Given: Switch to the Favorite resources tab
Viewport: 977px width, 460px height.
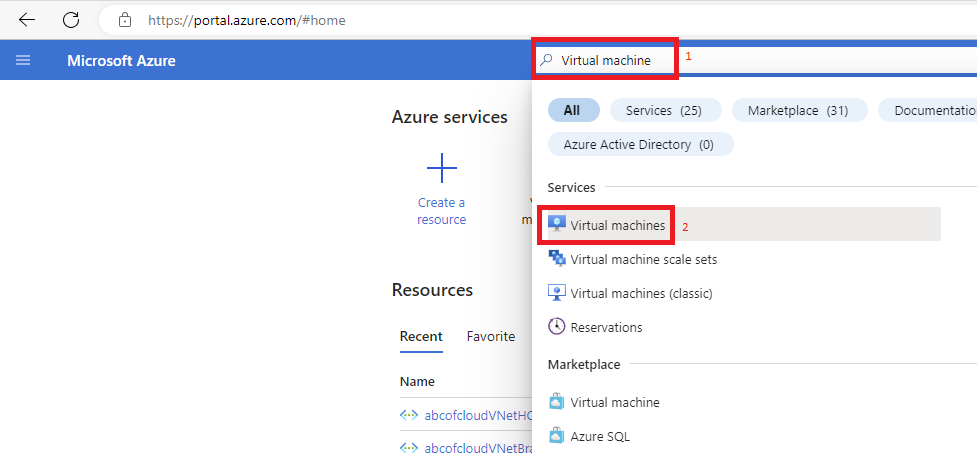Looking at the screenshot, I should point(491,337).
